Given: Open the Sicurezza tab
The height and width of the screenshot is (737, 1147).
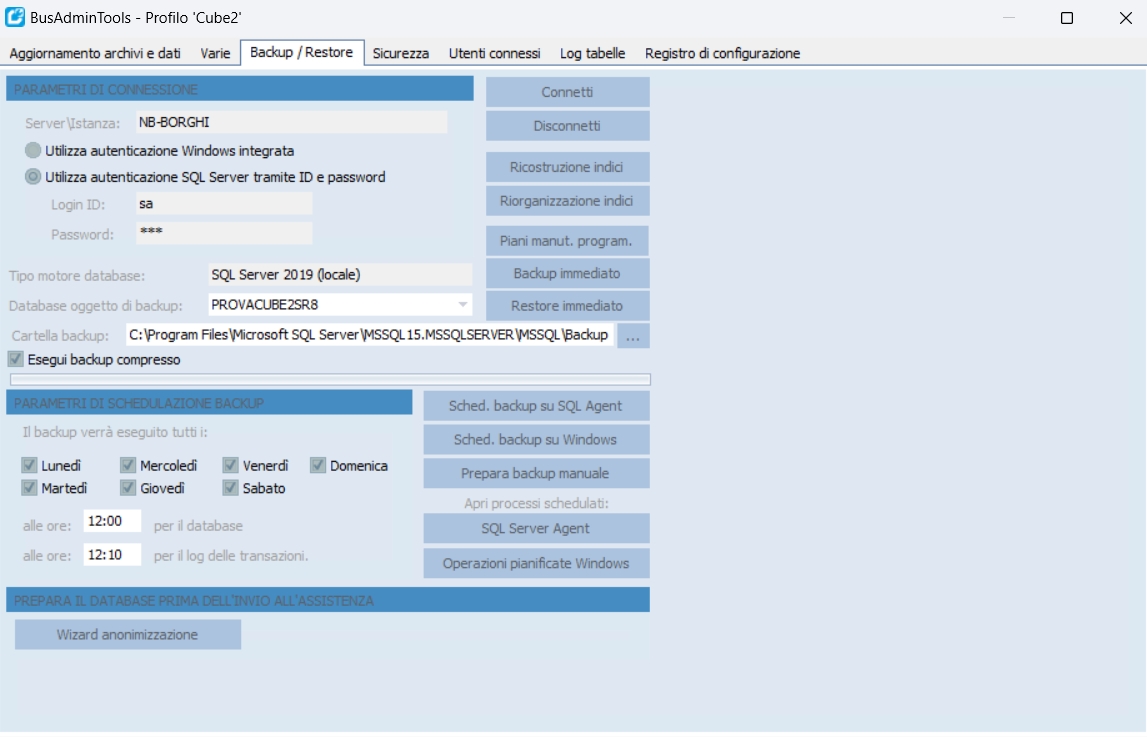Looking at the screenshot, I should click(x=401, y=53).
